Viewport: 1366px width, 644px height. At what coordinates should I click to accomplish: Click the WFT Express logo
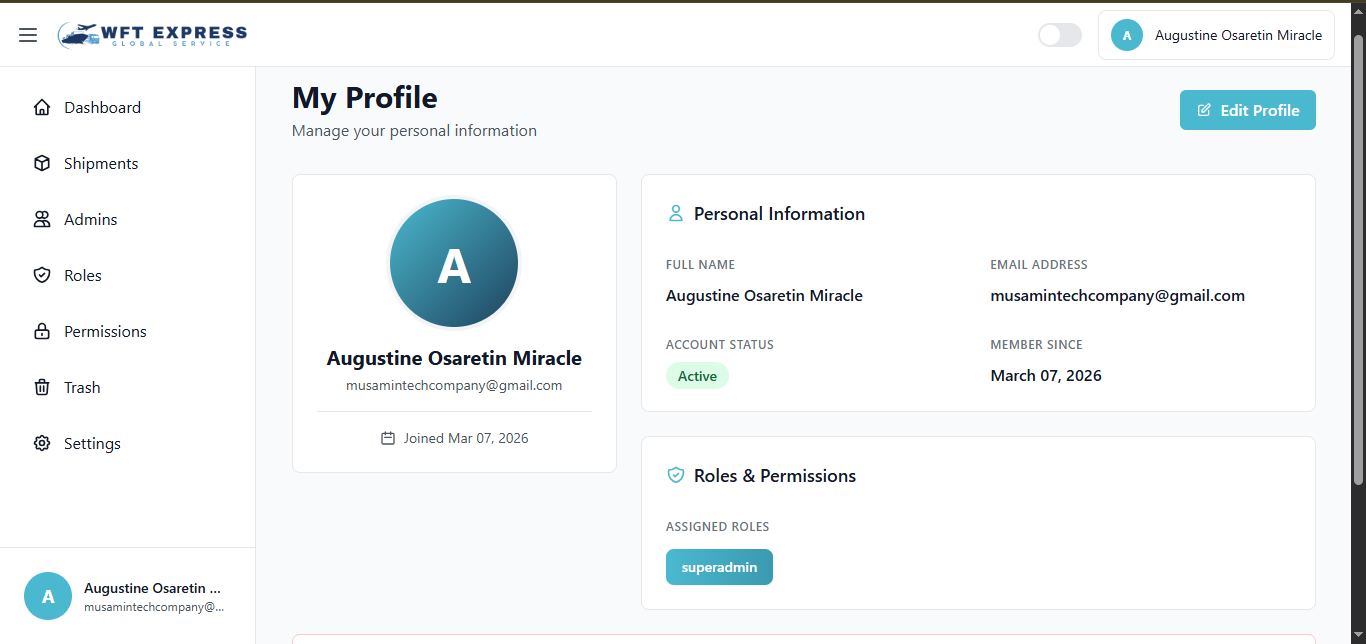click(x=152, y=34)
